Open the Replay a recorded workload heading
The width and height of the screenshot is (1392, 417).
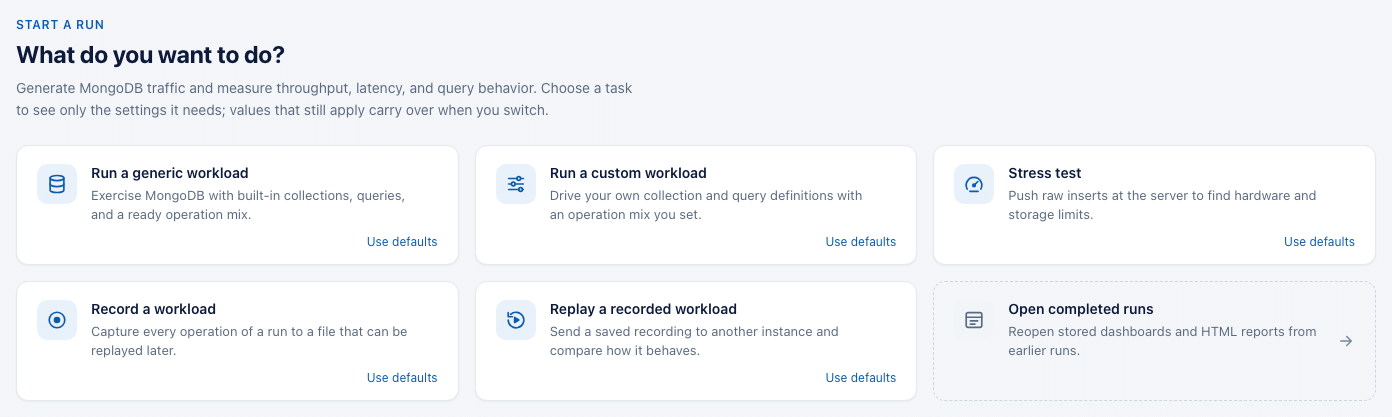643,309
